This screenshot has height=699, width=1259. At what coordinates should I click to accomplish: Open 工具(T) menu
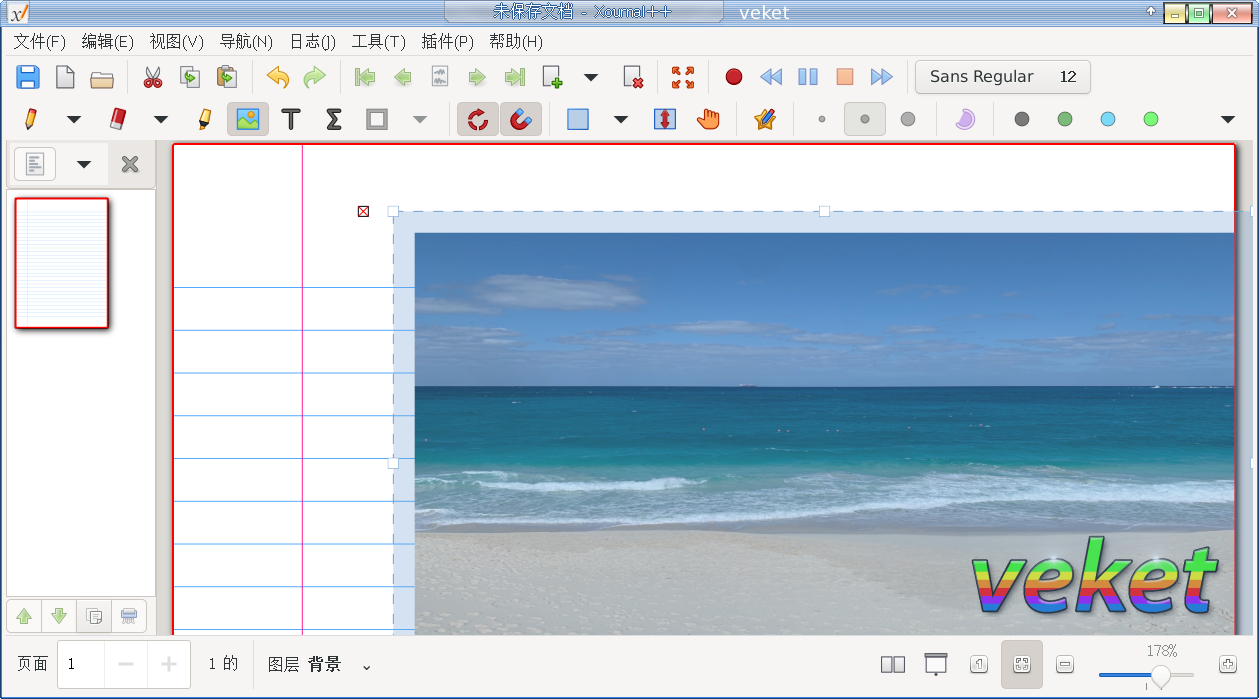pyautogui.click(x=378, y=41)
